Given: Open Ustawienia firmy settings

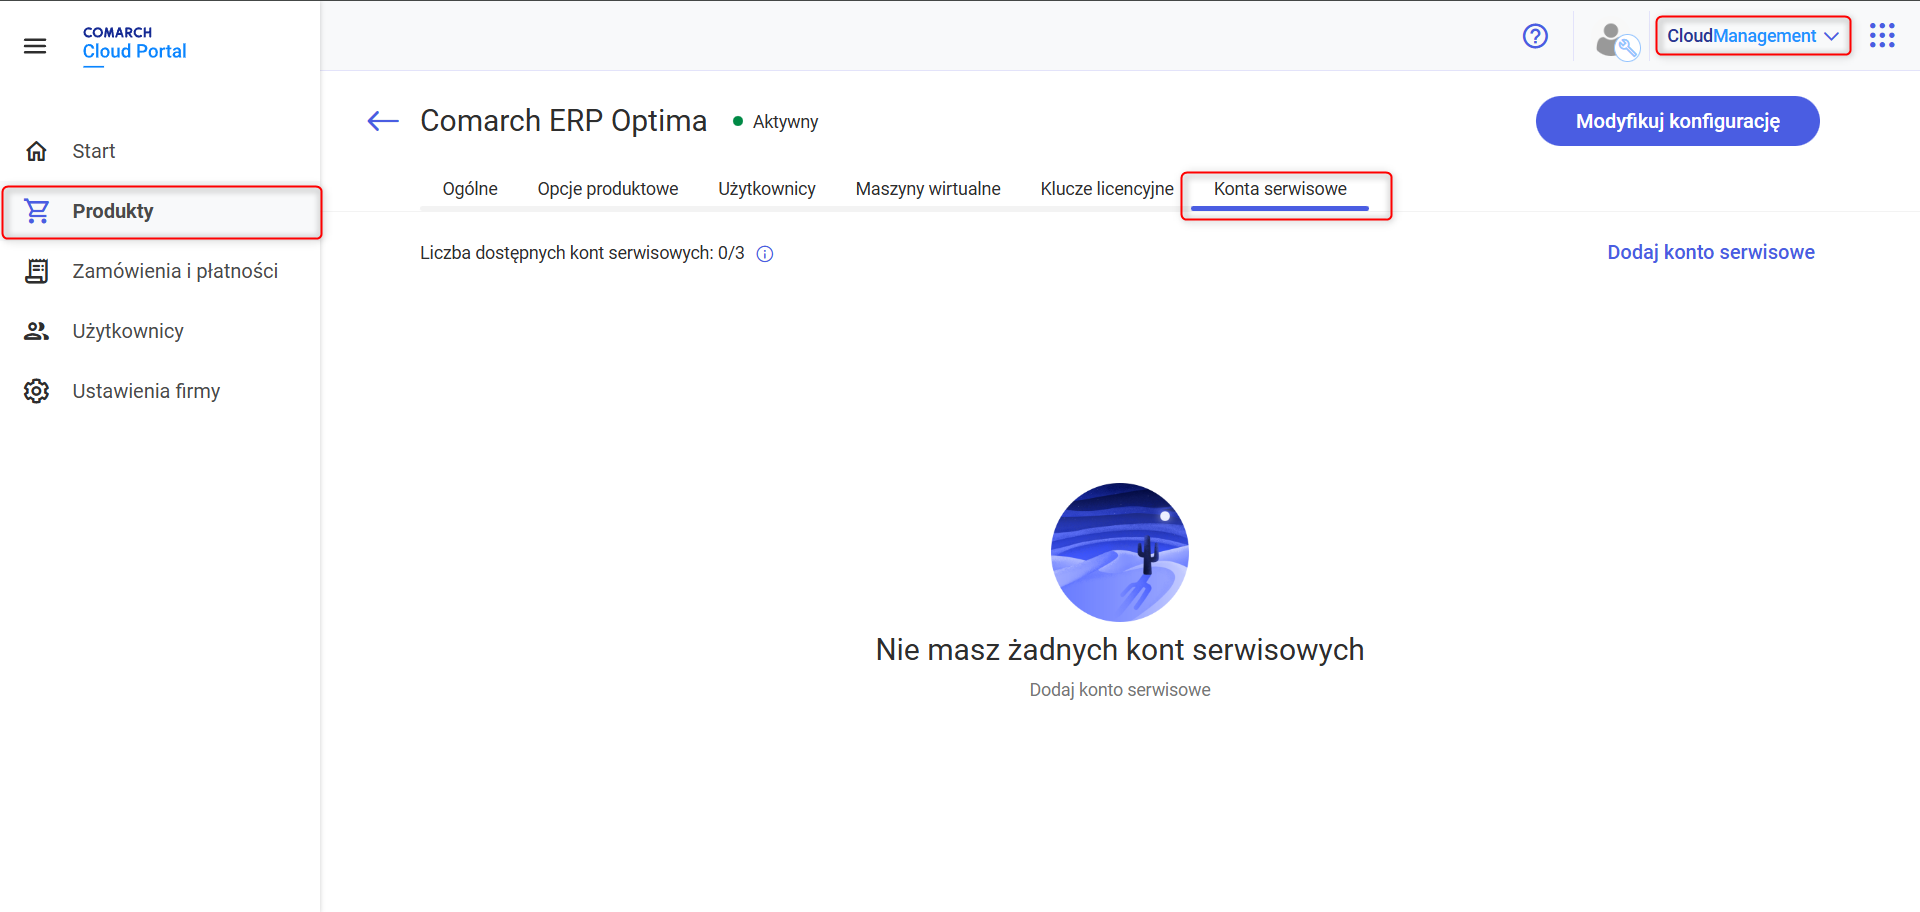Looking at the screenshot, I should pyautogui.click(x=146, y=391).
